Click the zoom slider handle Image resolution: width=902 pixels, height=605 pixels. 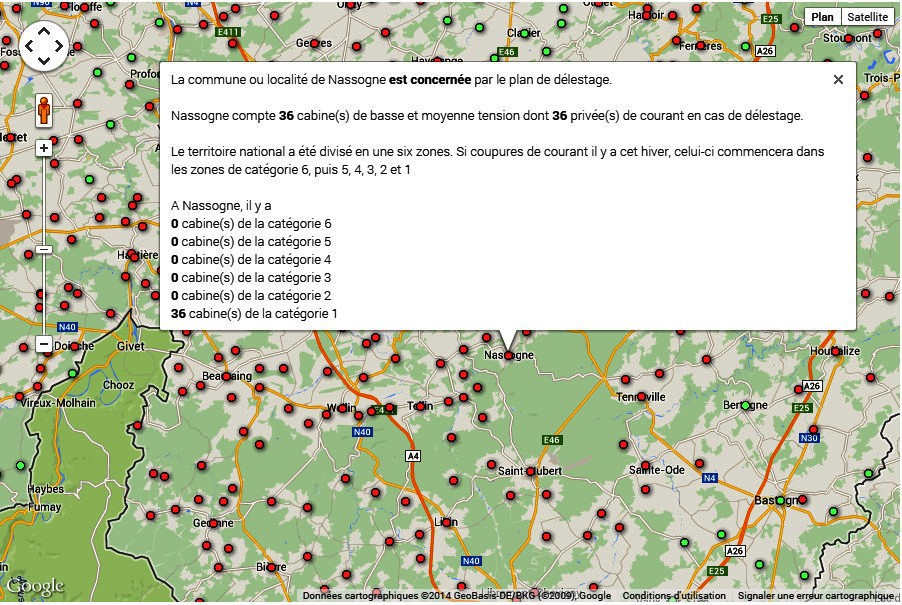point(44,250)
